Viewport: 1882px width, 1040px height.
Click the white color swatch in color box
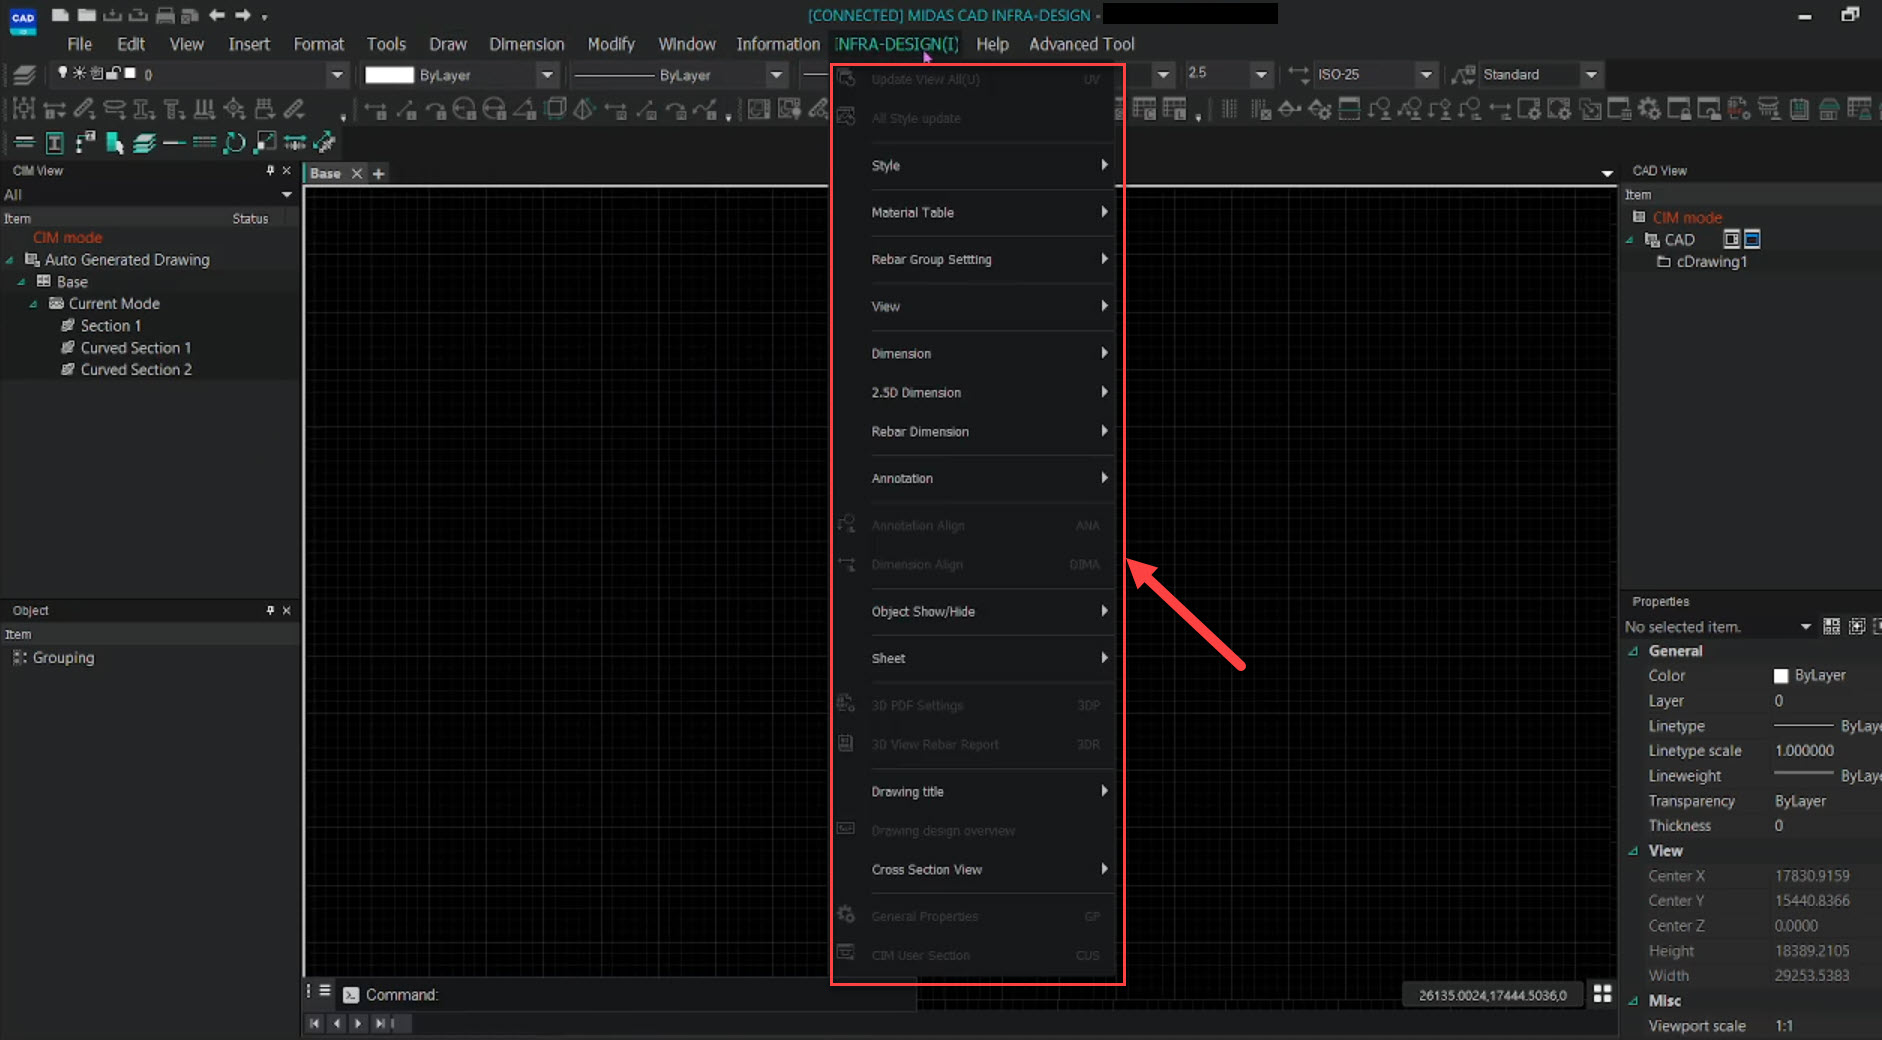(x=389, y=75)
